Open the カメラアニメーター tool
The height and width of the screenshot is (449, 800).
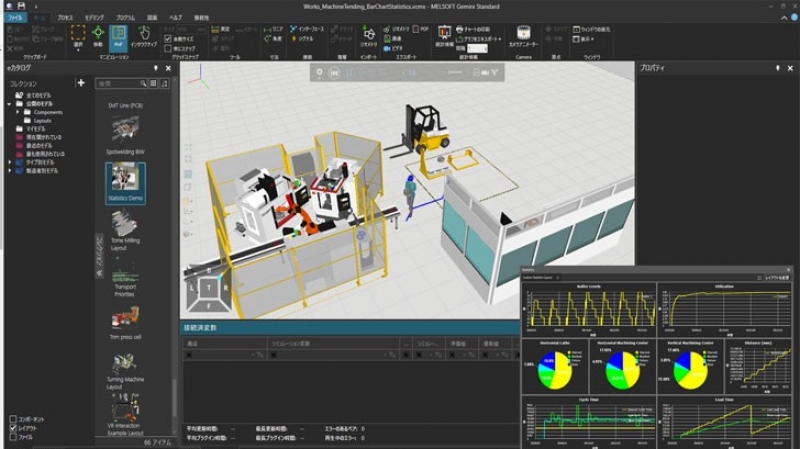pyautogui.click(x=523, y=37)
